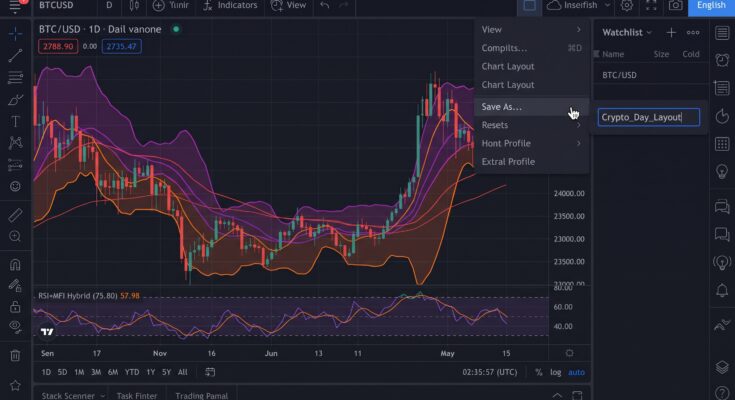Image resolution: width=735 pixels, height=400 pixels.
Task: Select the BTC/USD watchlist row
Action: pos(651,75)
